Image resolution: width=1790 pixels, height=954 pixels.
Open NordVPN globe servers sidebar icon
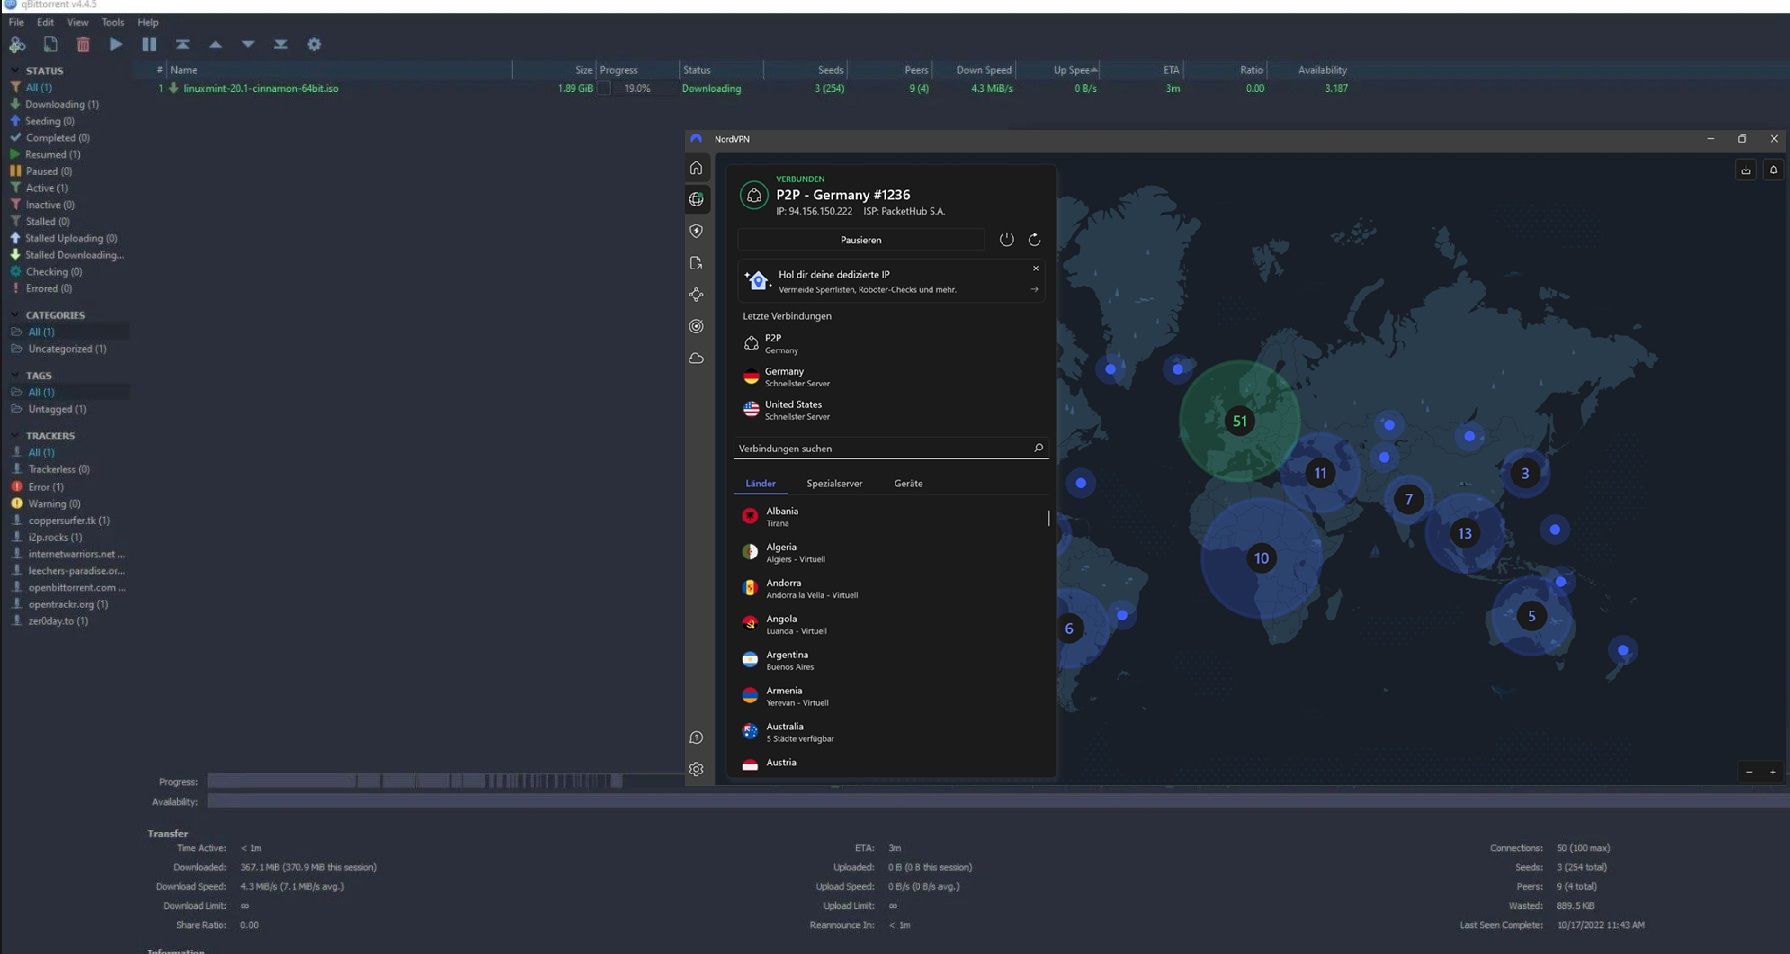(696, 199)
